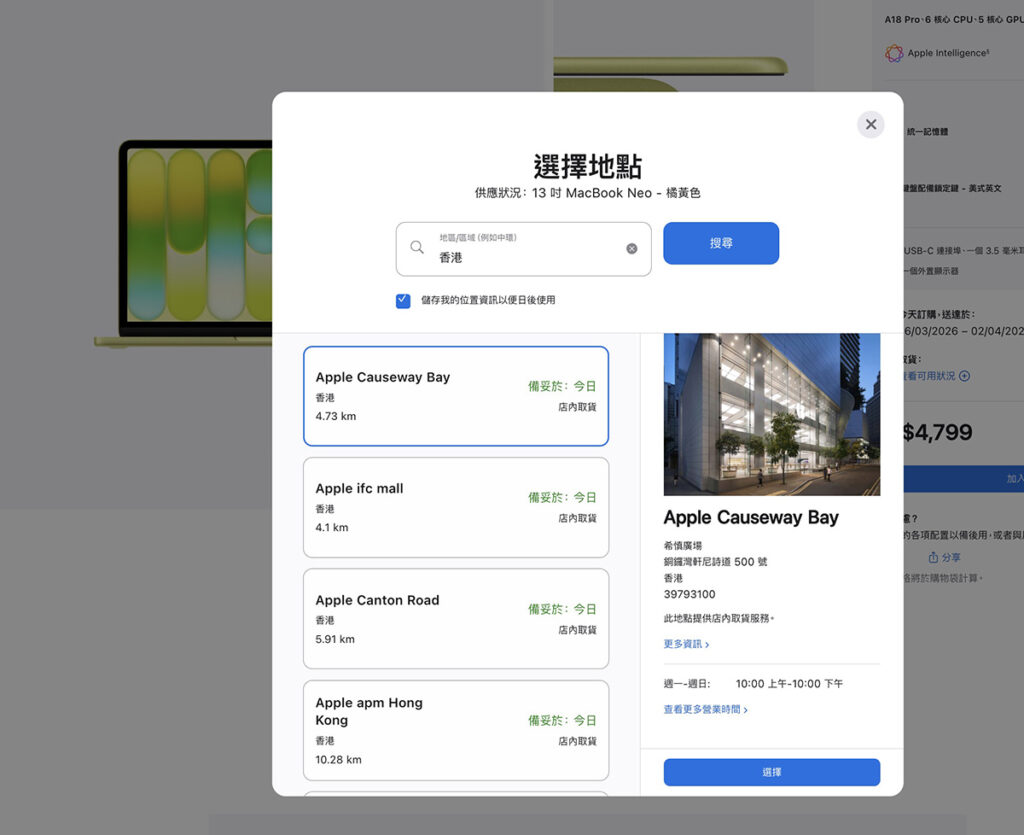Pick Apple apm Hong Kong store
This screenshot has height=835, width=1024.
[x=456, y=730]
